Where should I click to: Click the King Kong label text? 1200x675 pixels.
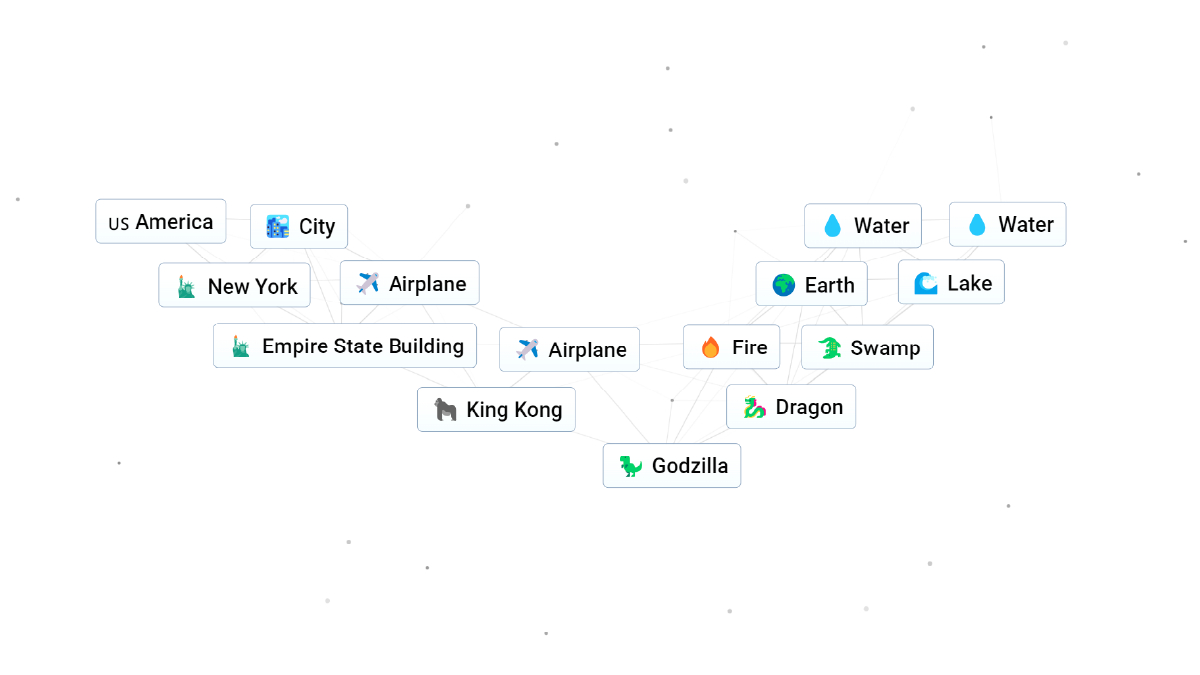pos(514,409)
